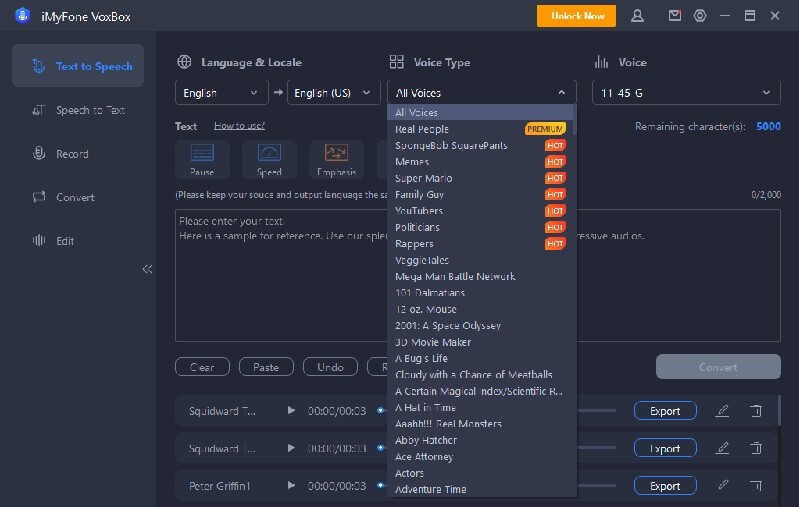Image resolution: width=799 pixels, height=507 pixels.
Task: Click the first Squidward clip progress slider handle
Action: [381, 410]
